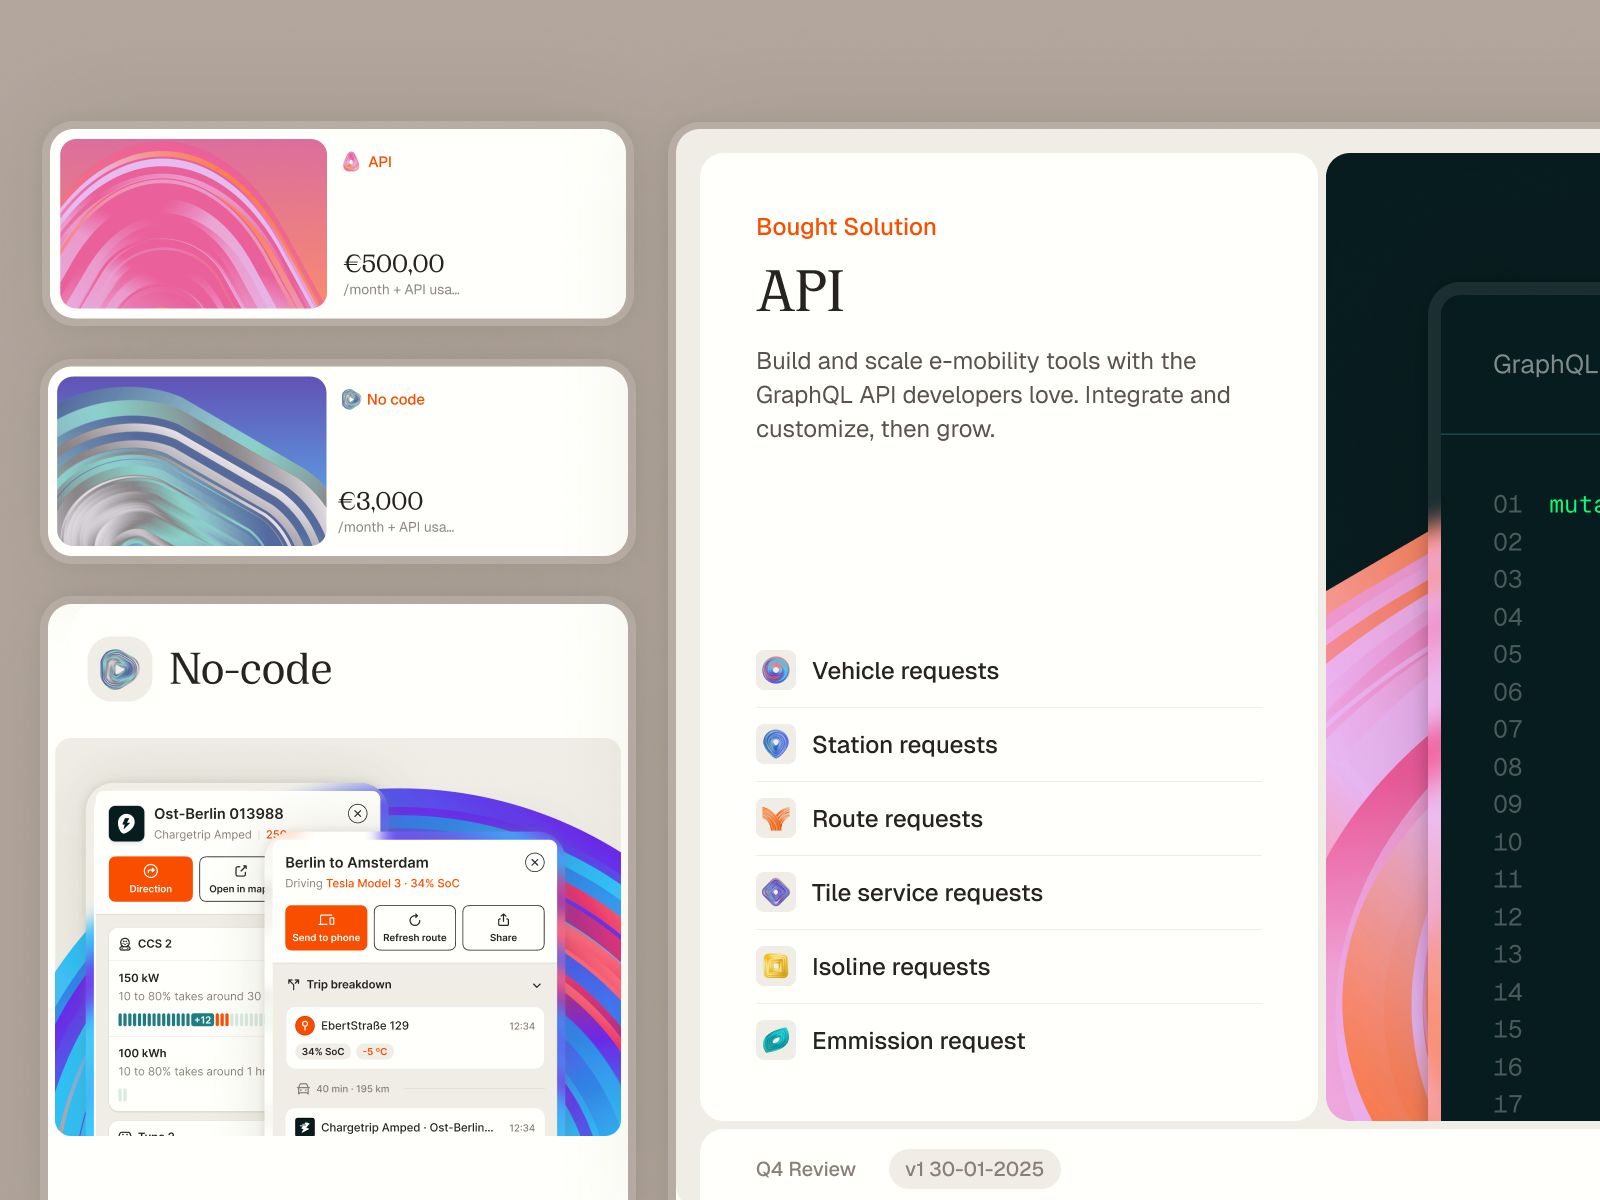Select the Vehicle requests row
1600x1200 pixels.
point(1009,670)
